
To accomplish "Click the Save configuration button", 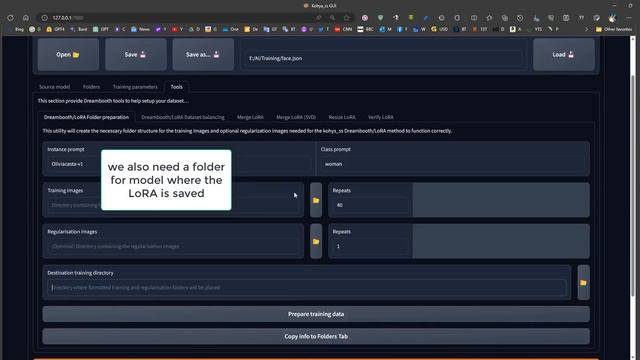I will pos(136,54).
